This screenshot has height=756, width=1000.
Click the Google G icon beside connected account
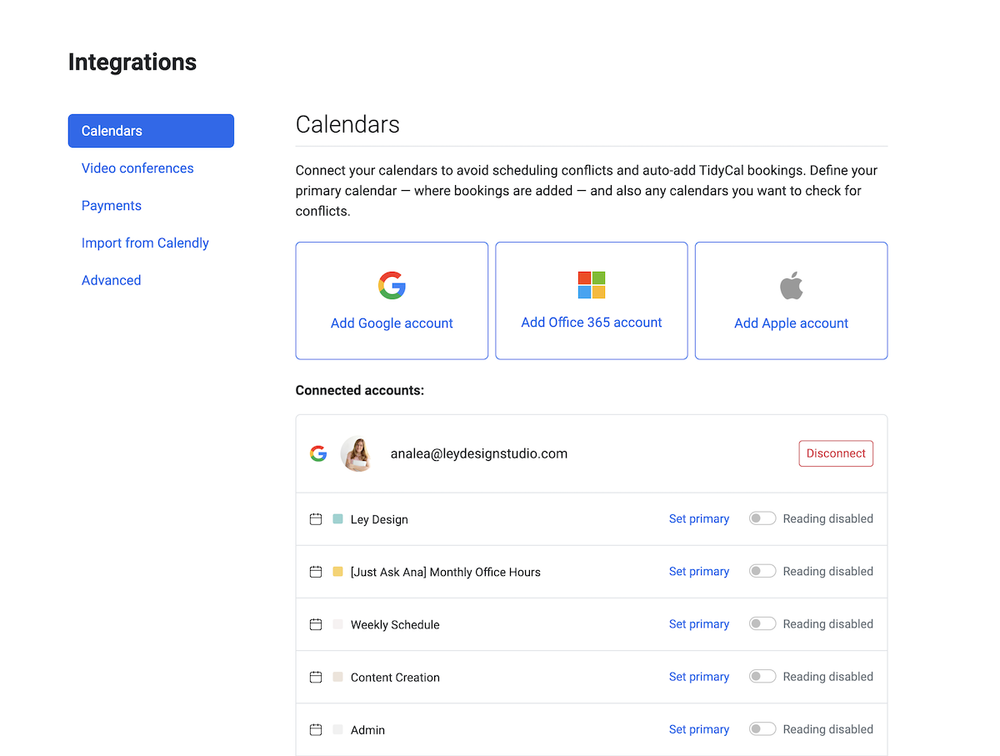tap(318, 453)
